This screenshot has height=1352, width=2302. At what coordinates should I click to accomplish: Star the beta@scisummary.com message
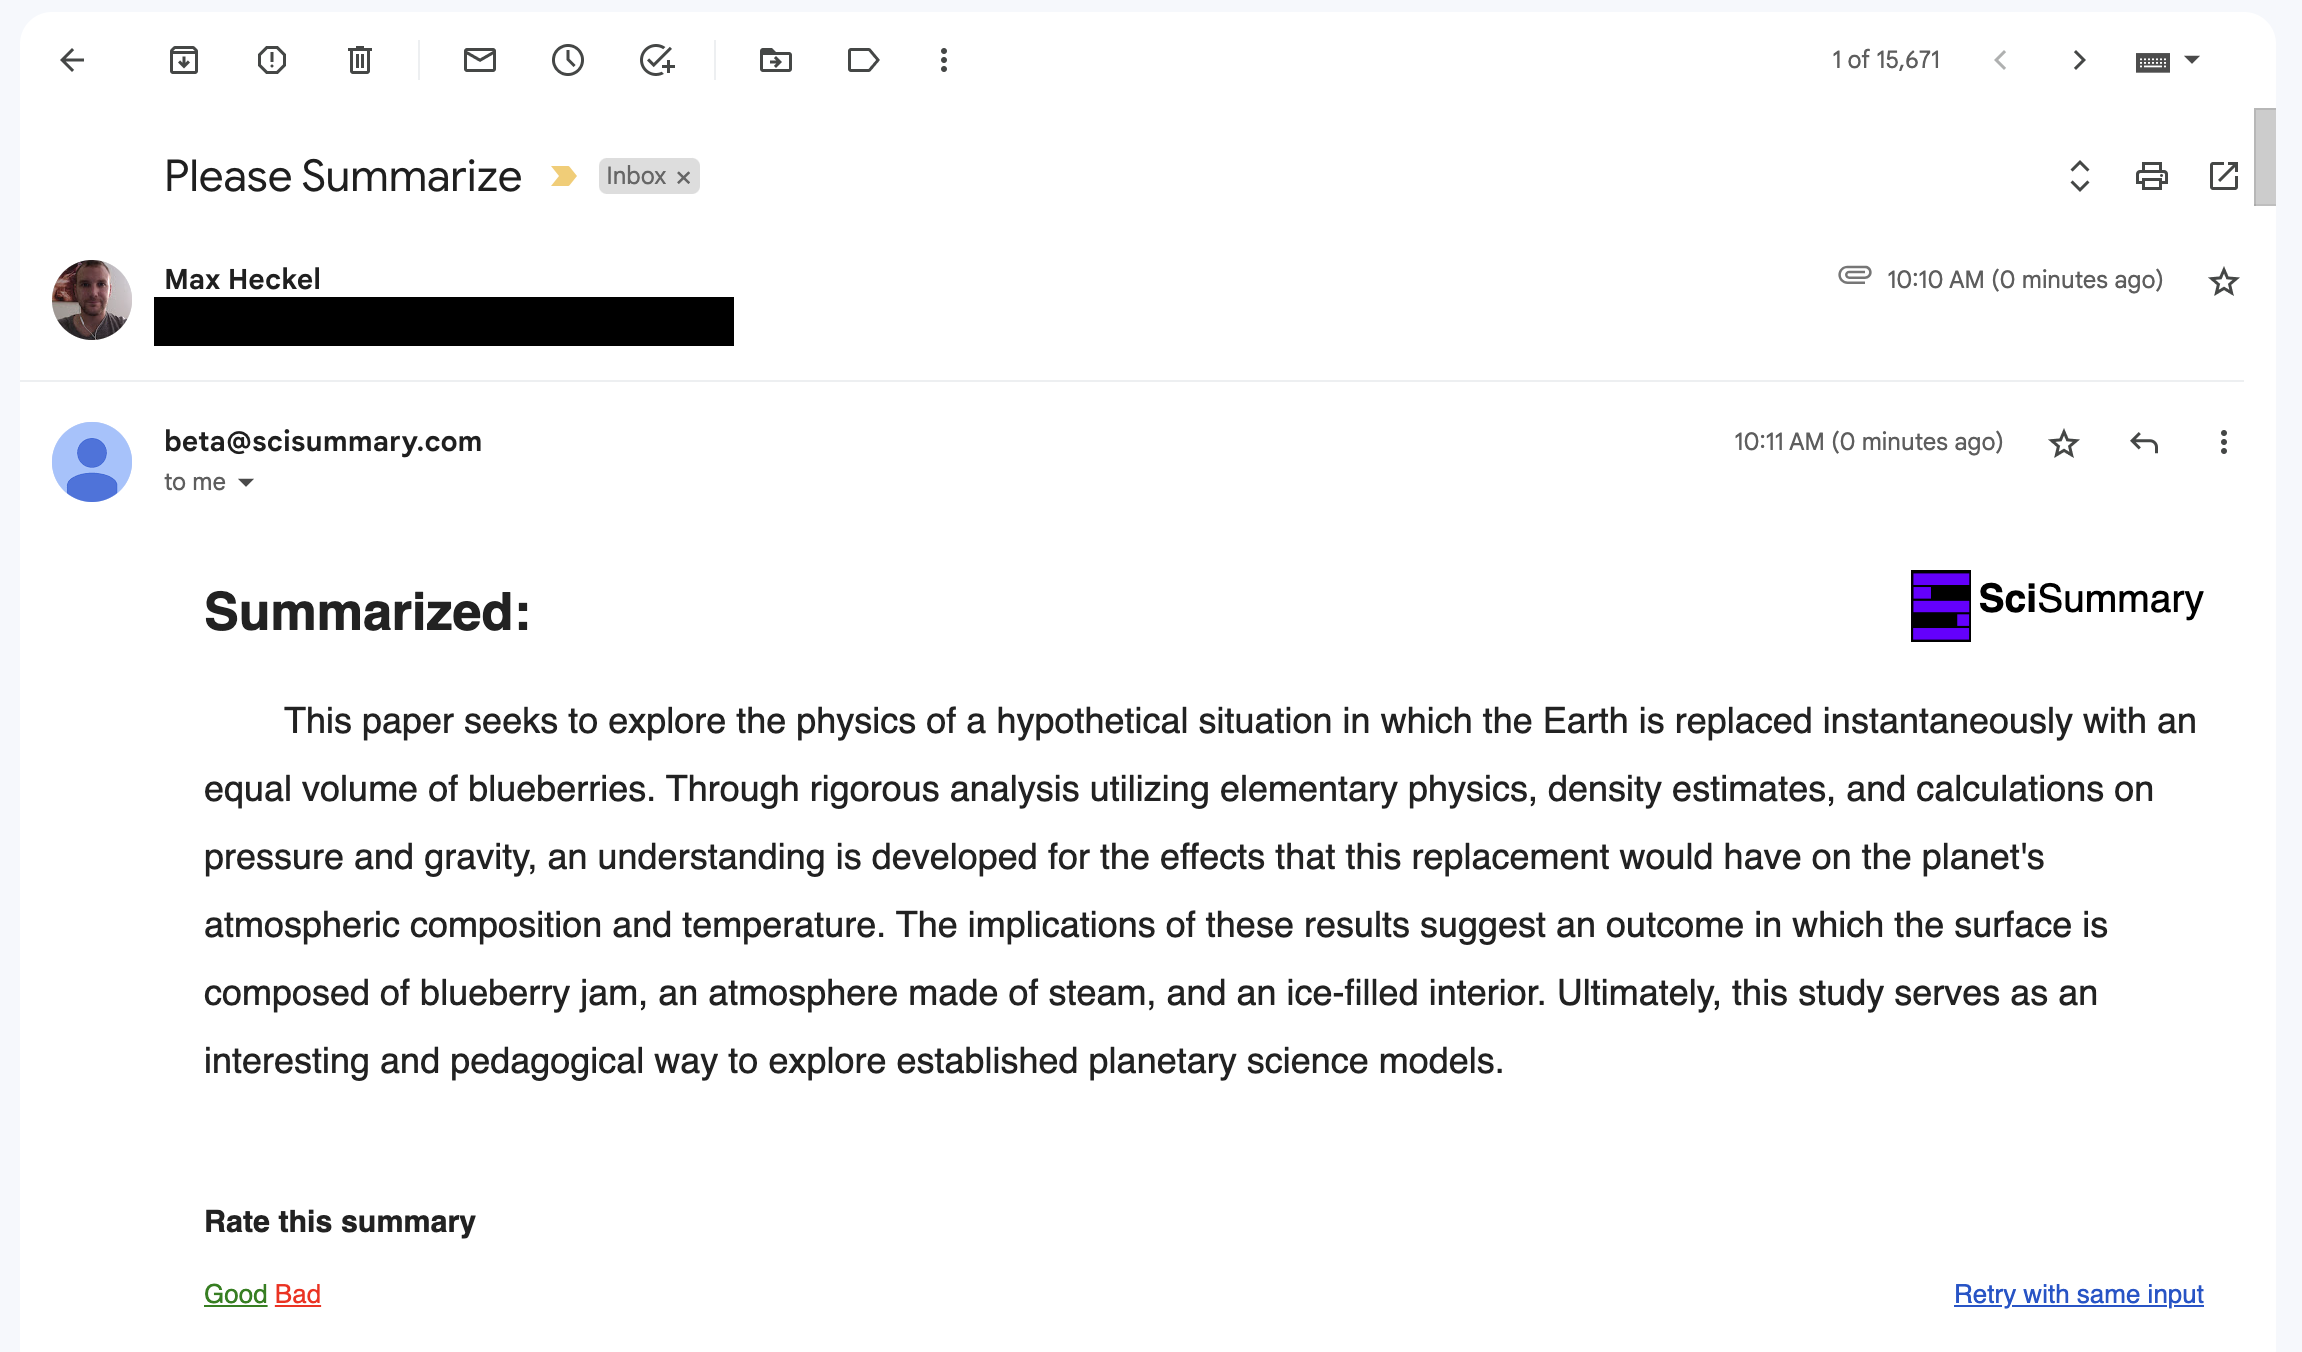pos(2063,443)
